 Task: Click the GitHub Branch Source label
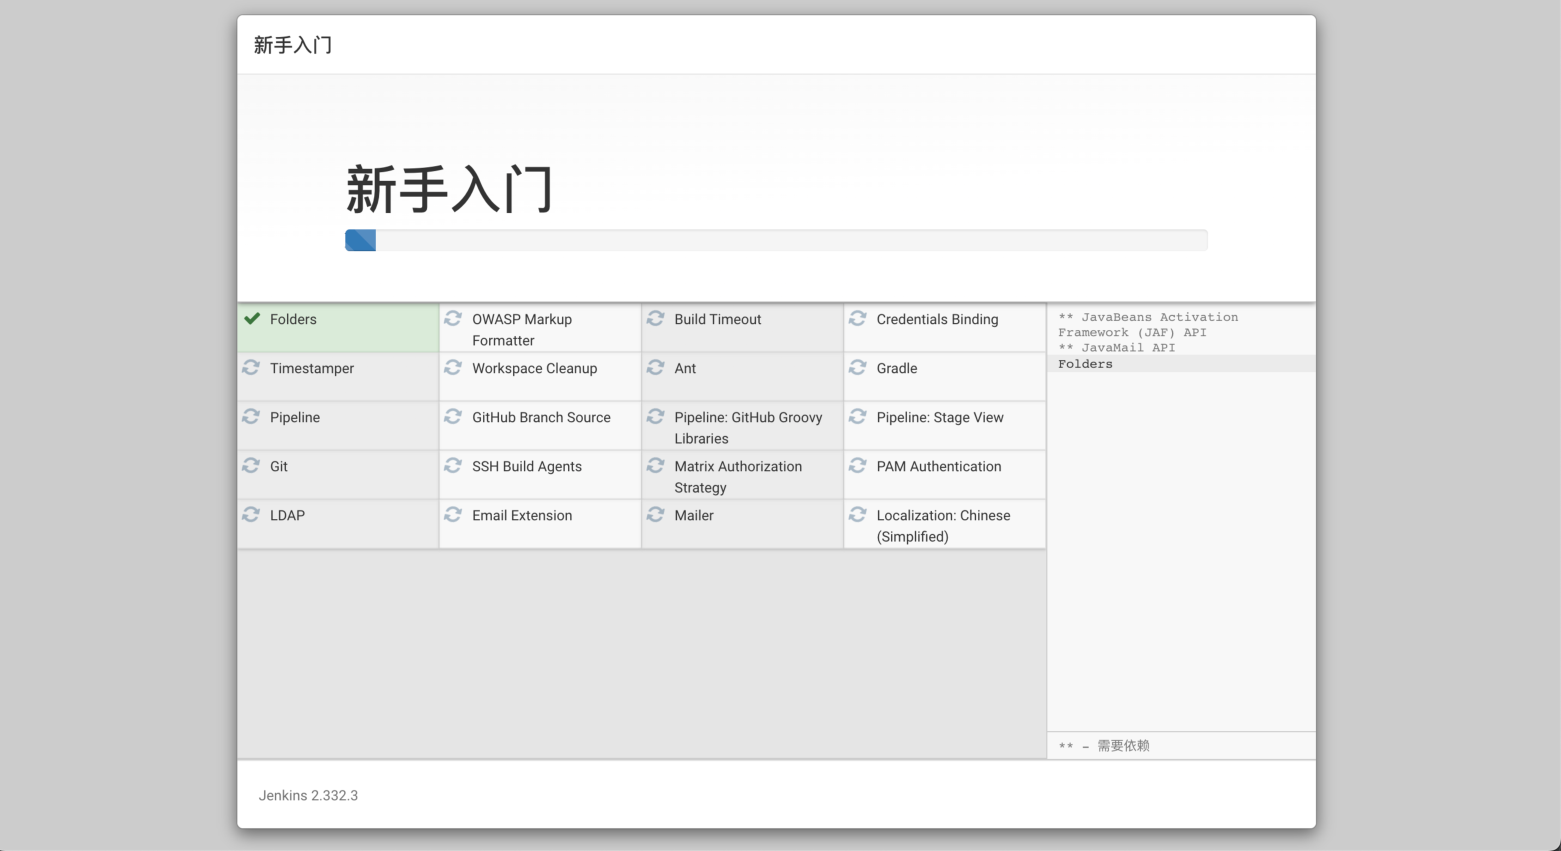point(541,417)
